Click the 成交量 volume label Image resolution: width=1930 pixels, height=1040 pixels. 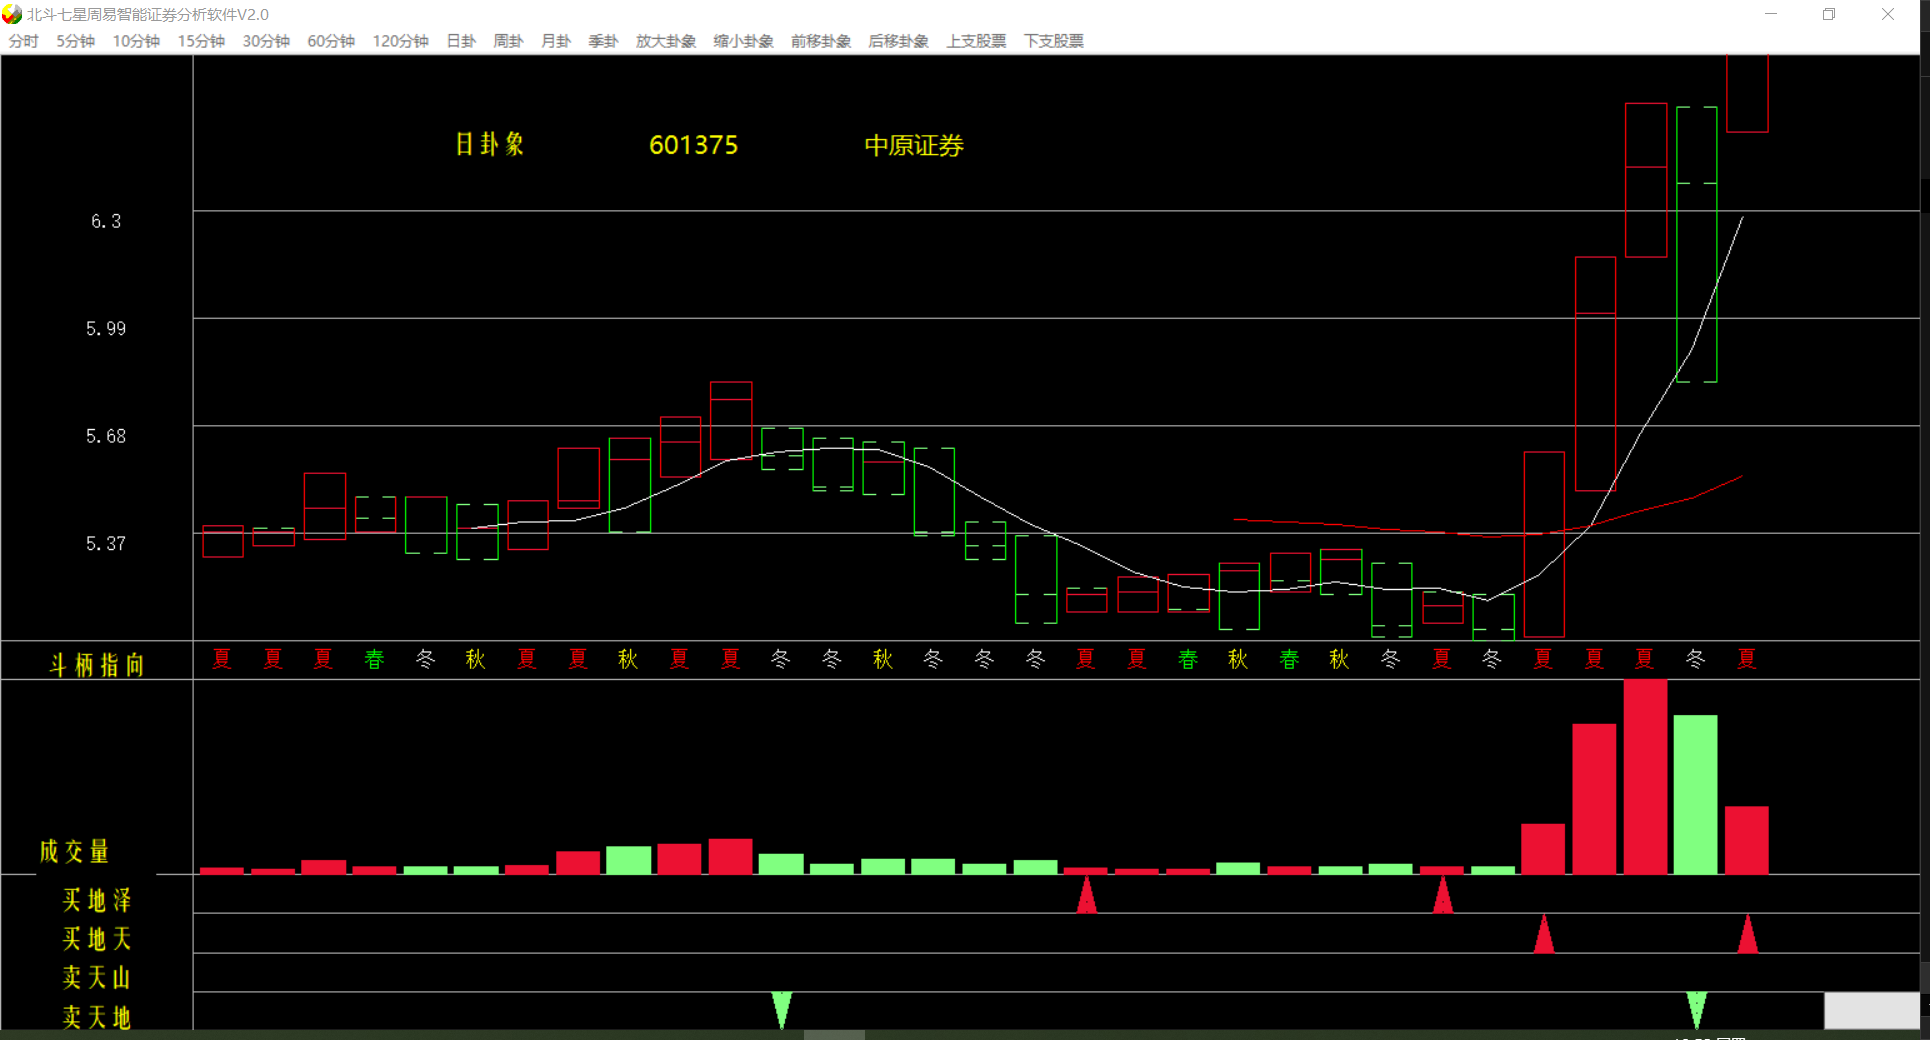tap(74, 851)
